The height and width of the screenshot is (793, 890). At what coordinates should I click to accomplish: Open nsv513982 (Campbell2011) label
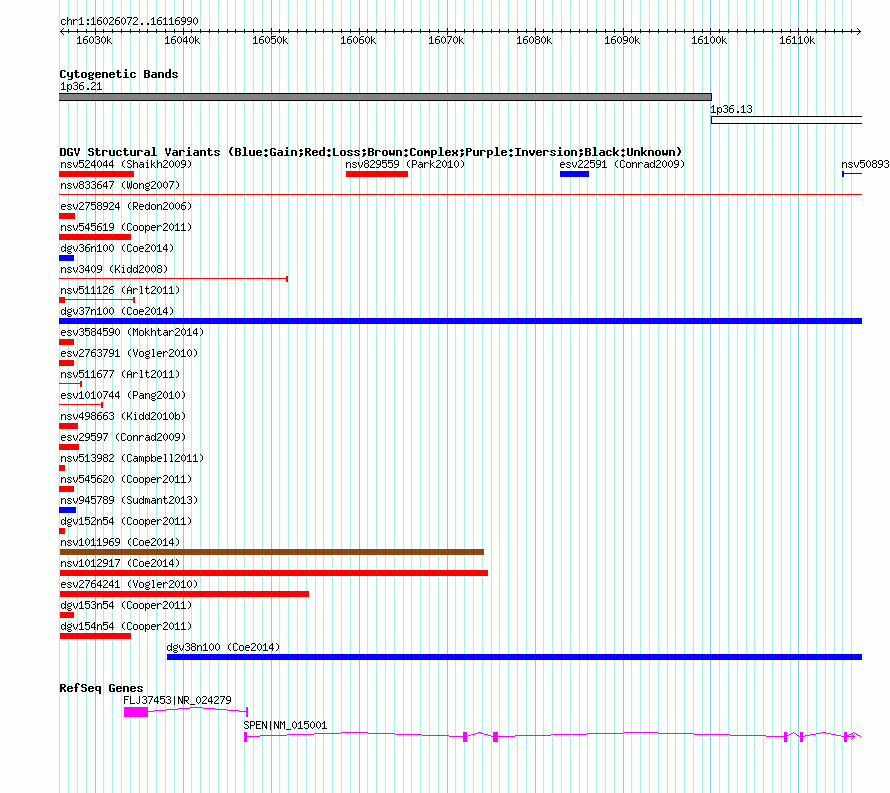click(132, 458)
